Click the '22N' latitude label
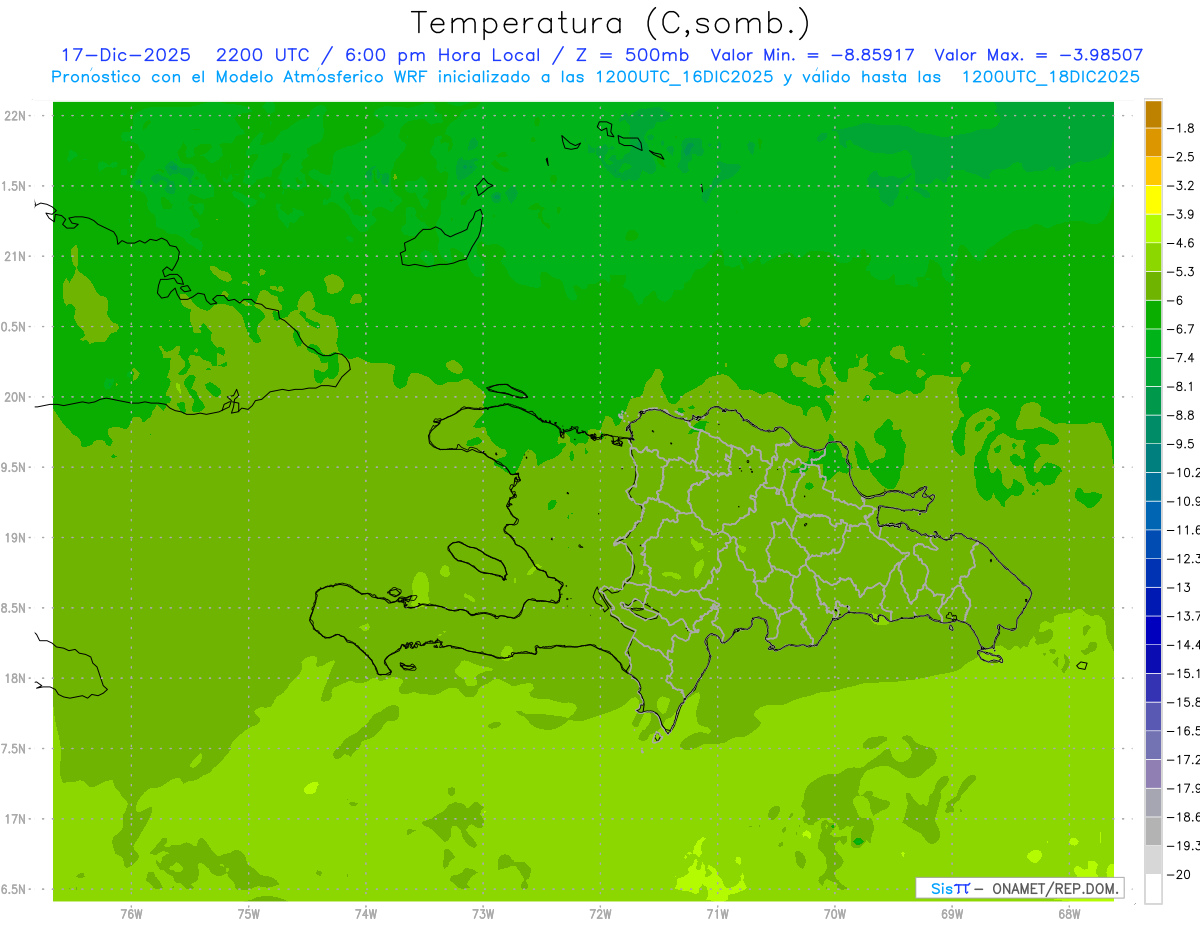Image resolution: width=1200 pixels, height=927 pixels. (14, 116)
